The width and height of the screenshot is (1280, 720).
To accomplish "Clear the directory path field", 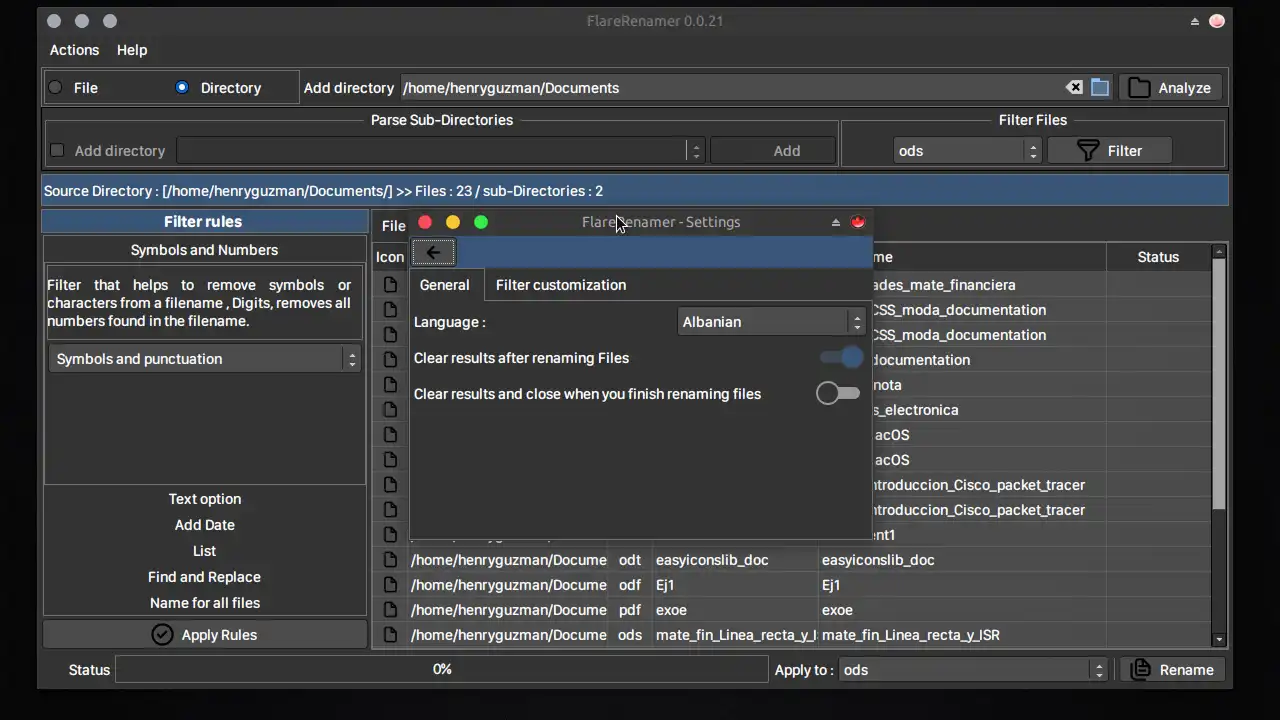I will pyautogui.click(x=1074, y=88).
